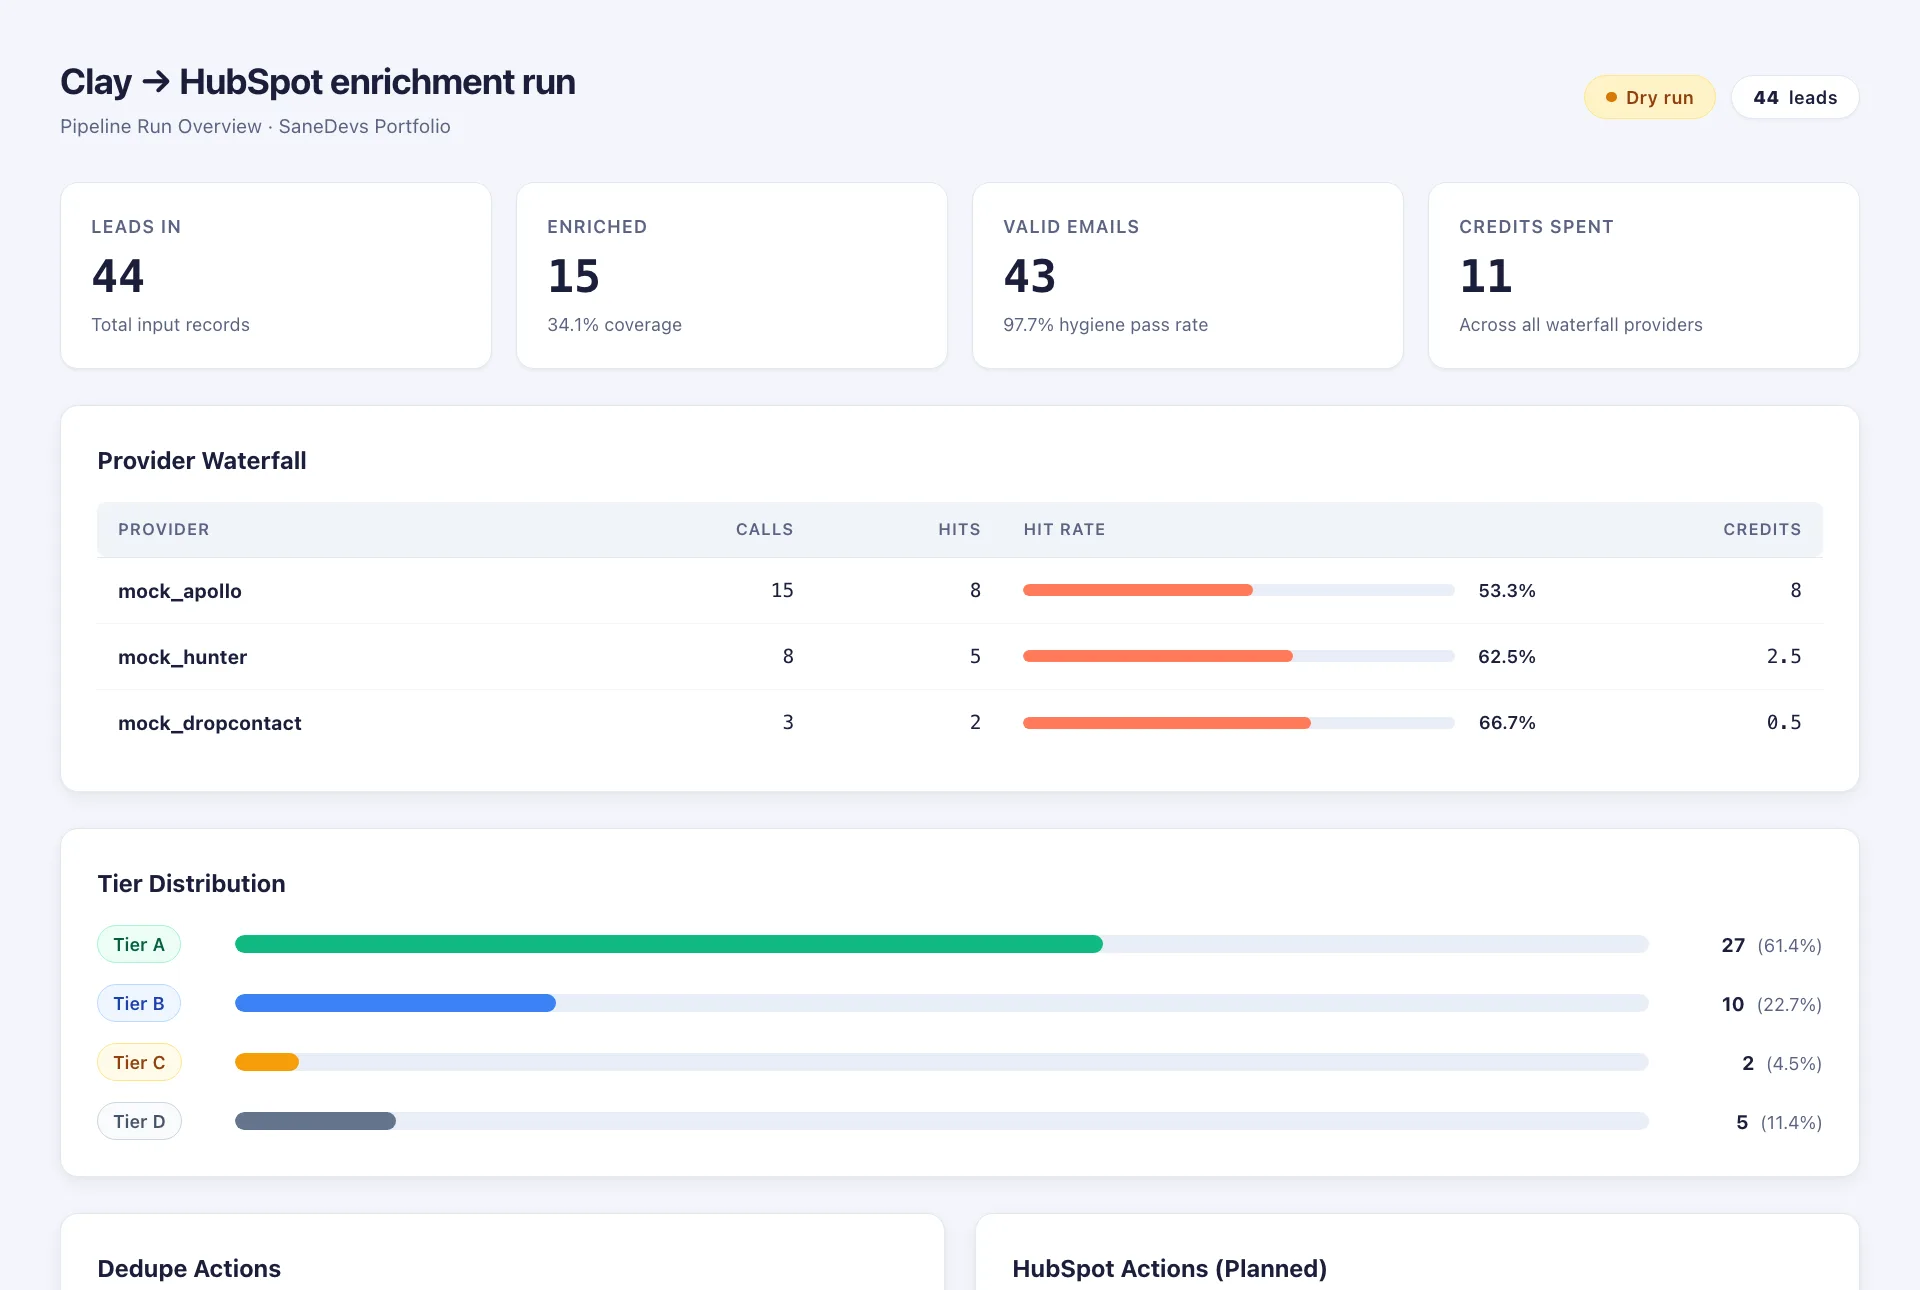
Task: Click the Calls column header
Action: point(764,529)
